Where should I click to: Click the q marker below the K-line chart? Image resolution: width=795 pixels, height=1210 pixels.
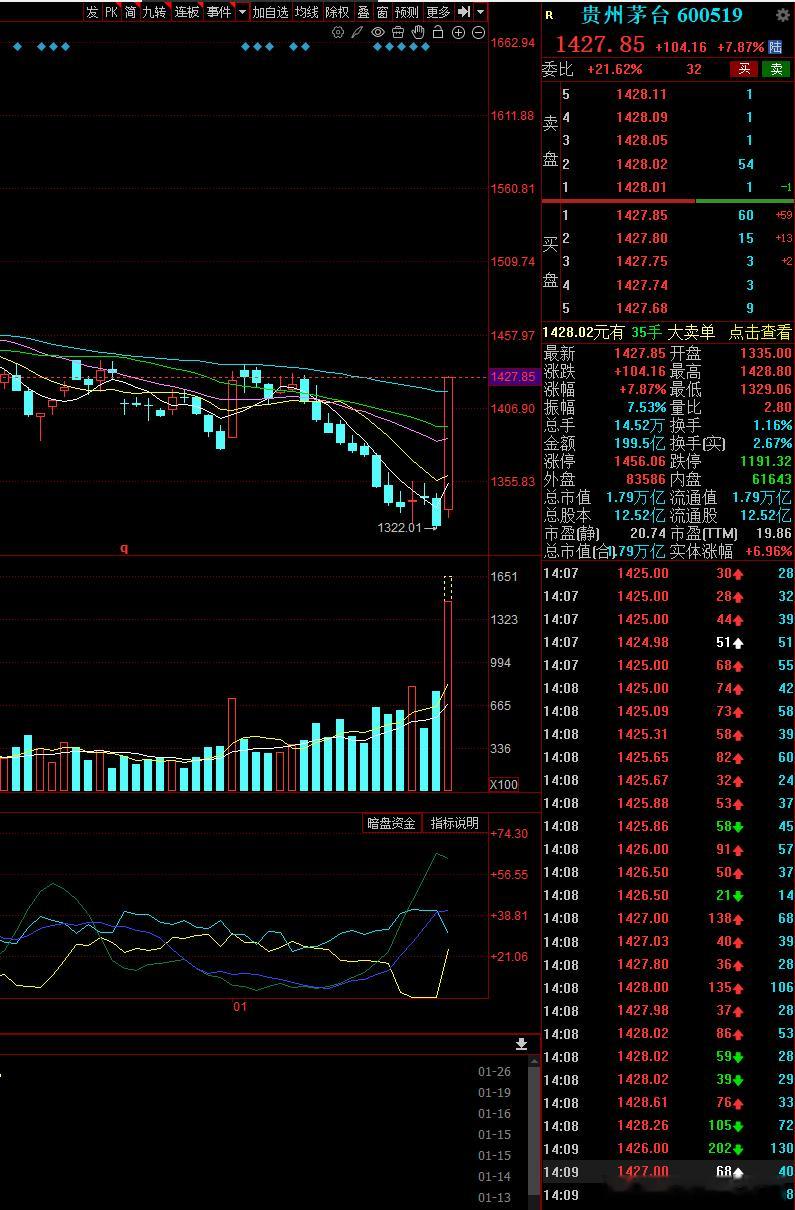[x=125, y=548]
